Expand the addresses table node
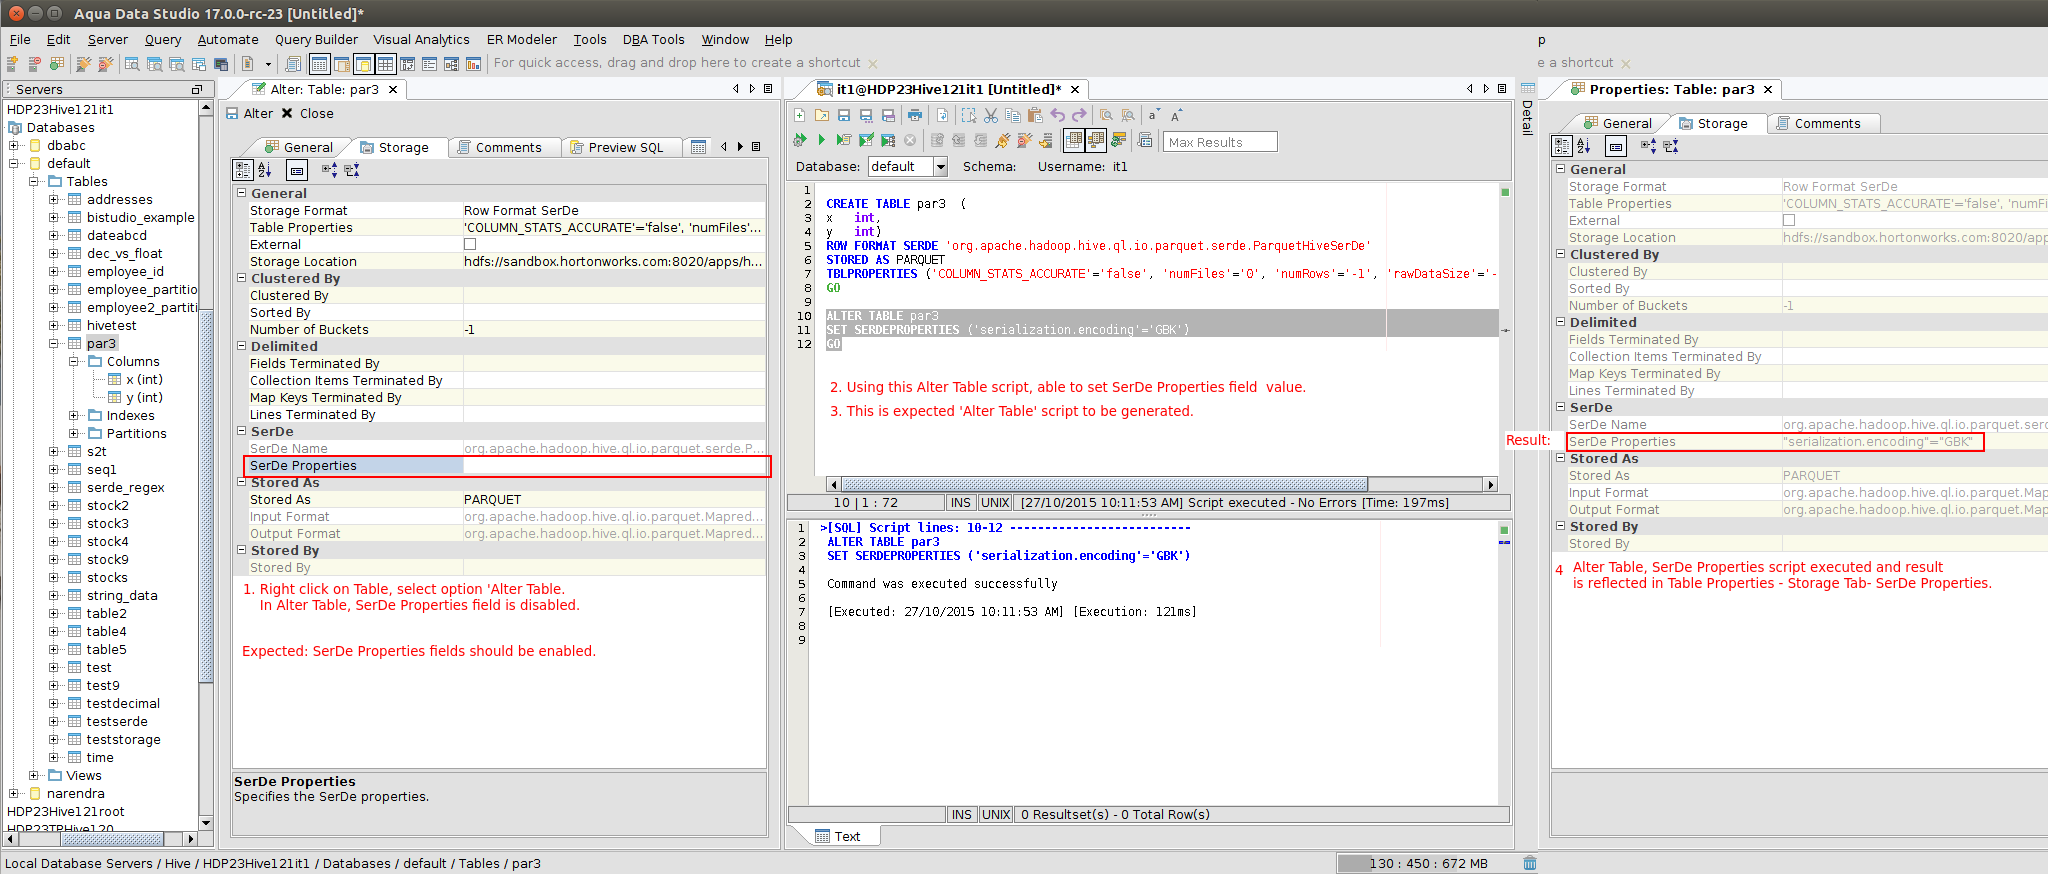 [54, 200]
